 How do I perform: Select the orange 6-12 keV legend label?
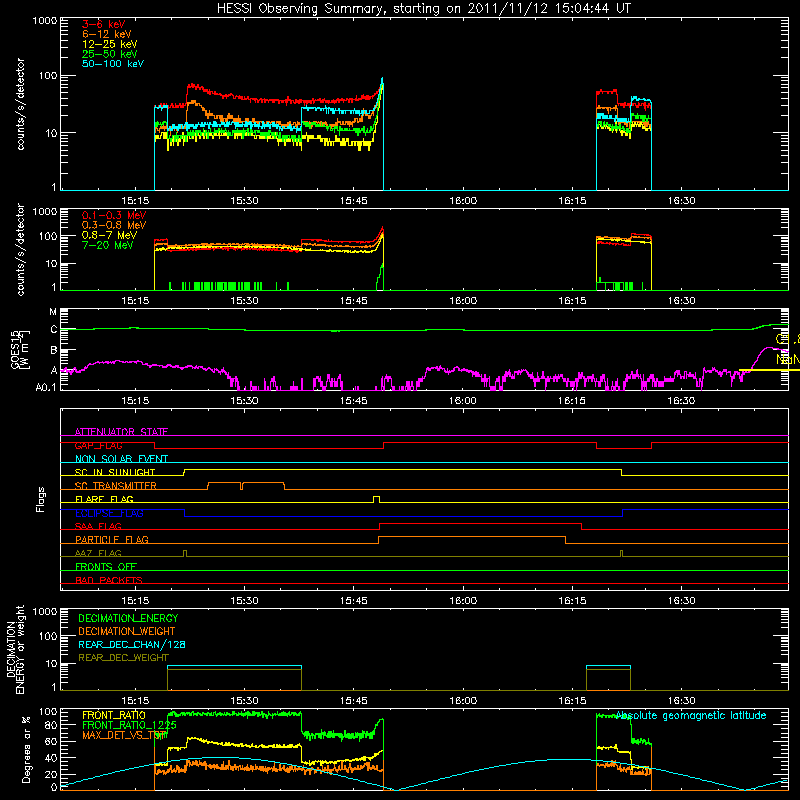tap(107, 34)
